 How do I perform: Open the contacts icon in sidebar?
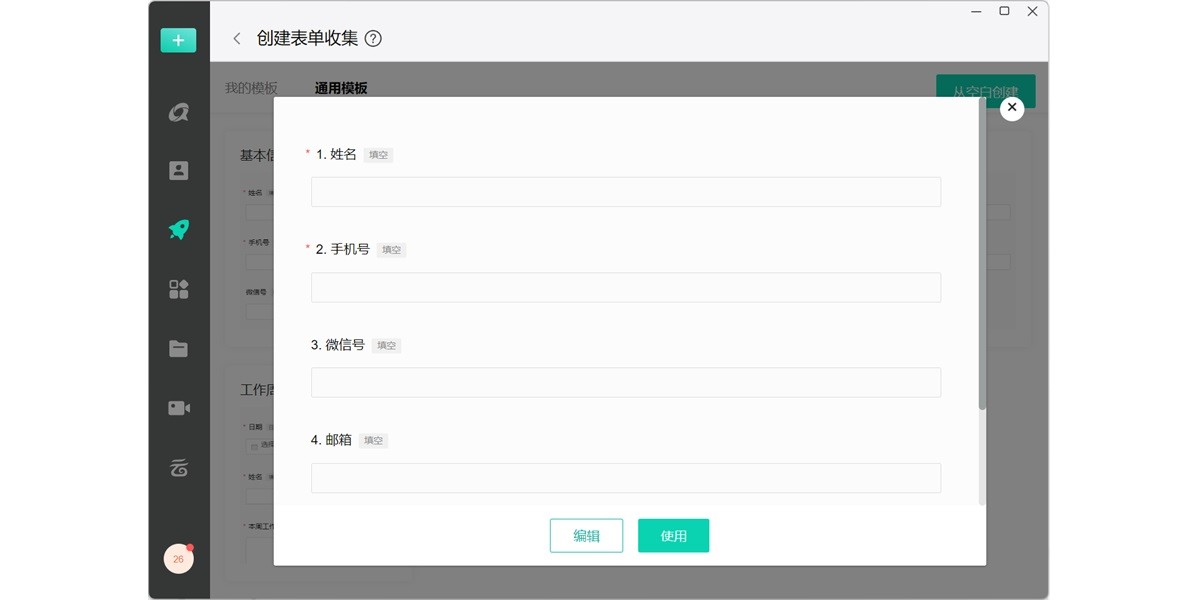point(178,170)
